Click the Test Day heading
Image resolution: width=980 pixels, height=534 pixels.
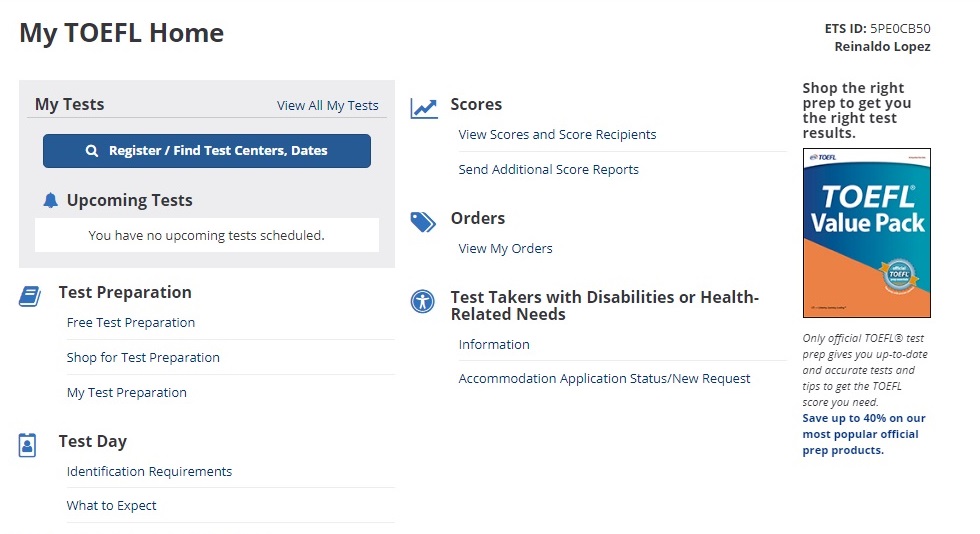pos(92,441)
